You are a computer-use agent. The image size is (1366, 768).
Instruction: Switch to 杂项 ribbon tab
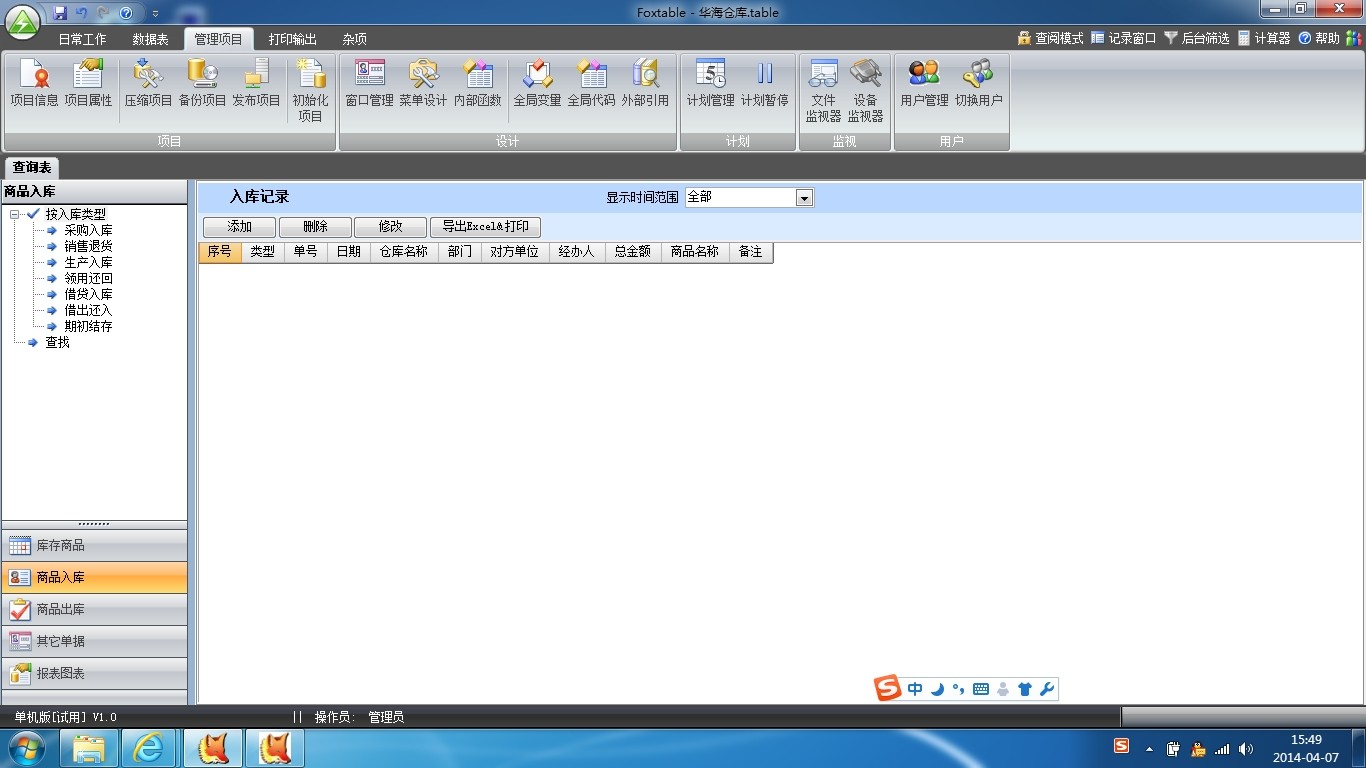[355, 39]
